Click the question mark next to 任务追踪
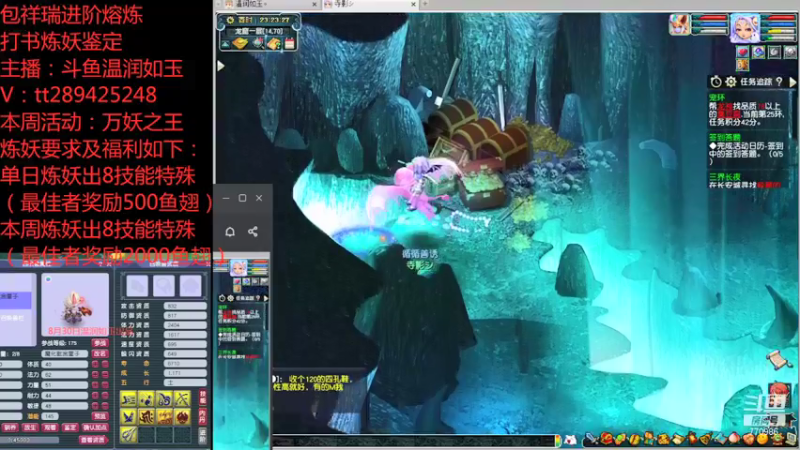Image resolution: width=800 pixels, height=450 pixels. tap(779, 82)
